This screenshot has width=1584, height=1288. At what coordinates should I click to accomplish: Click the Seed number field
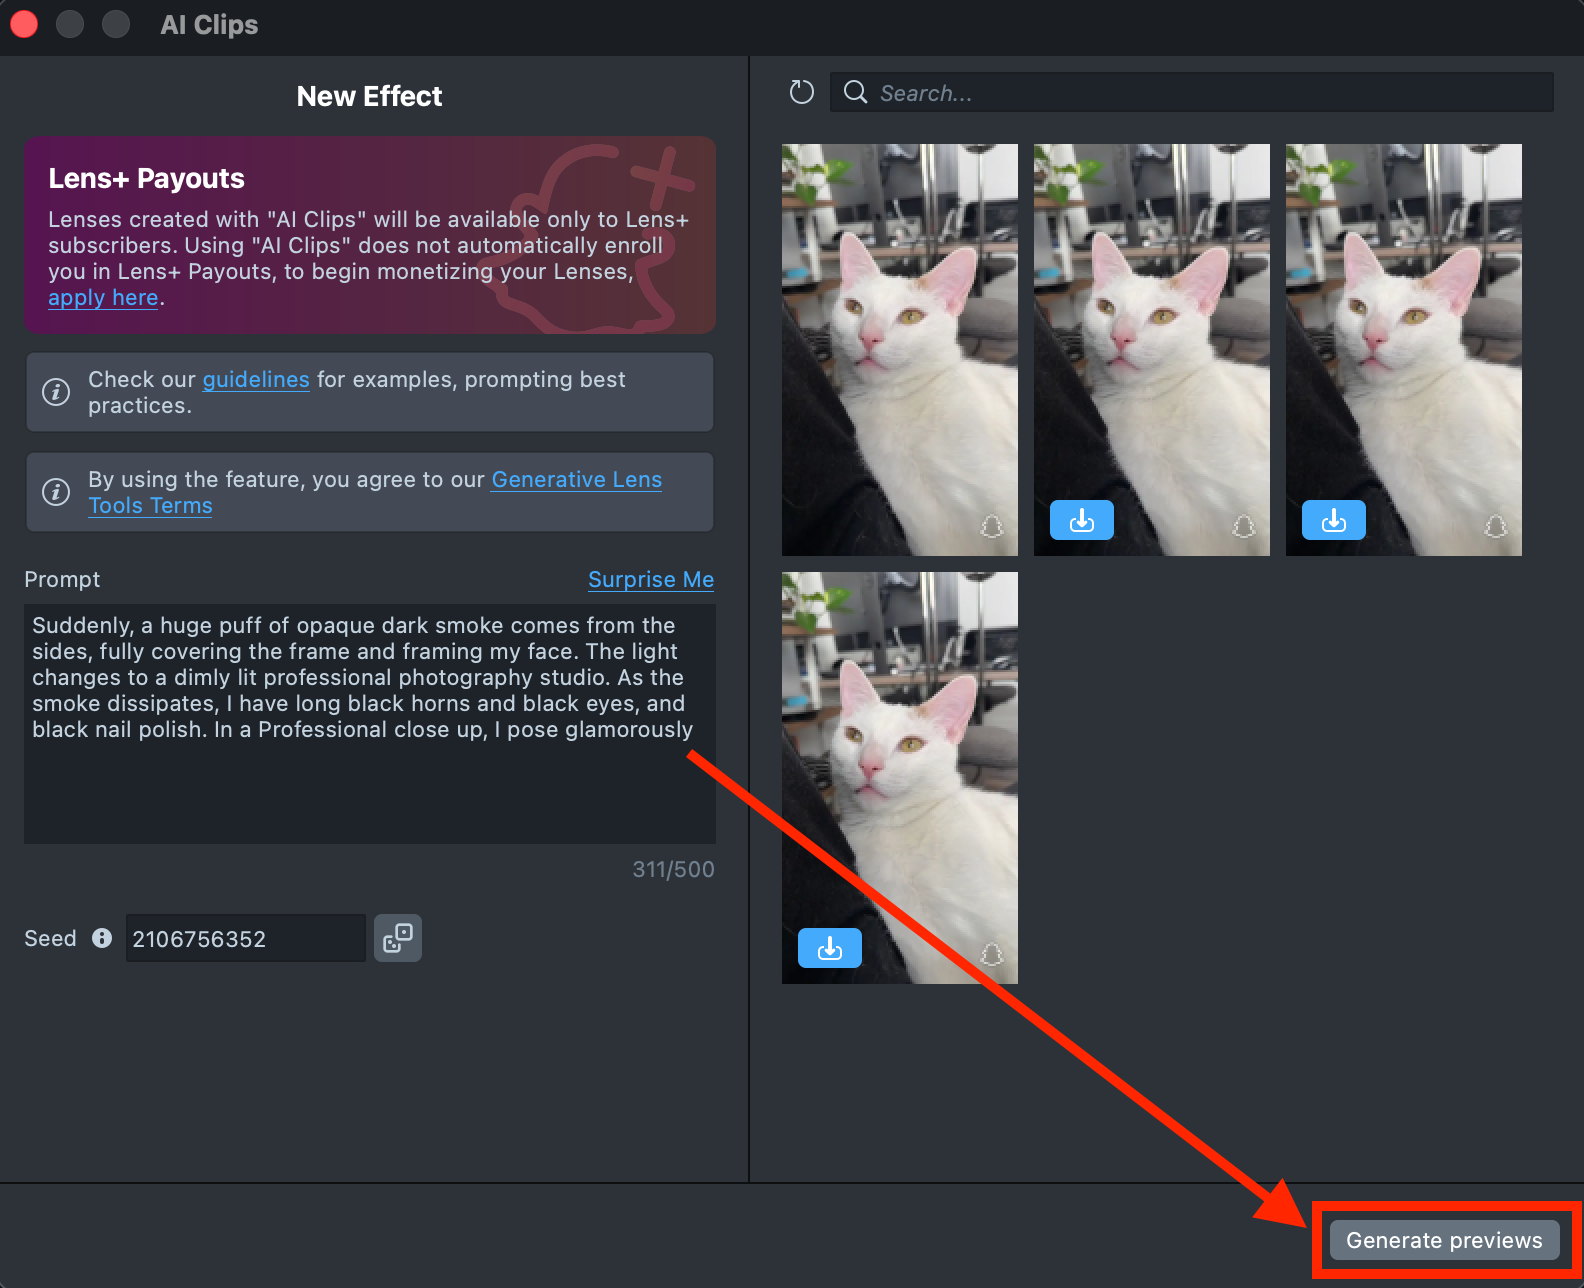(x=246, y=938)
